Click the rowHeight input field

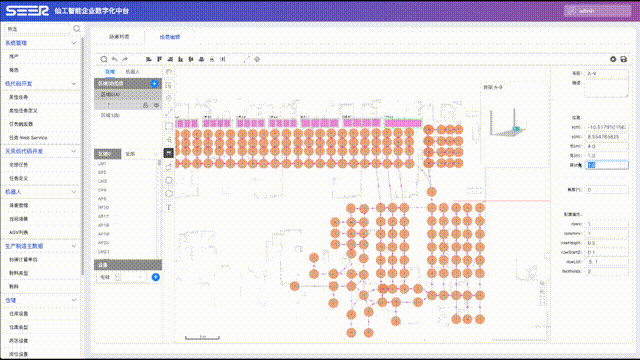pyautogui.click(x=607, y=243)
